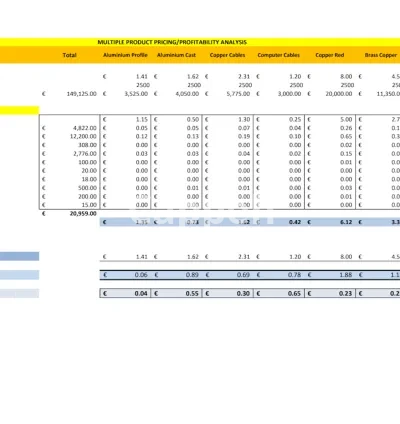Select the '12,200.00' total cell
The height and width of the screenshot is (424, 400).
(83, 137)
